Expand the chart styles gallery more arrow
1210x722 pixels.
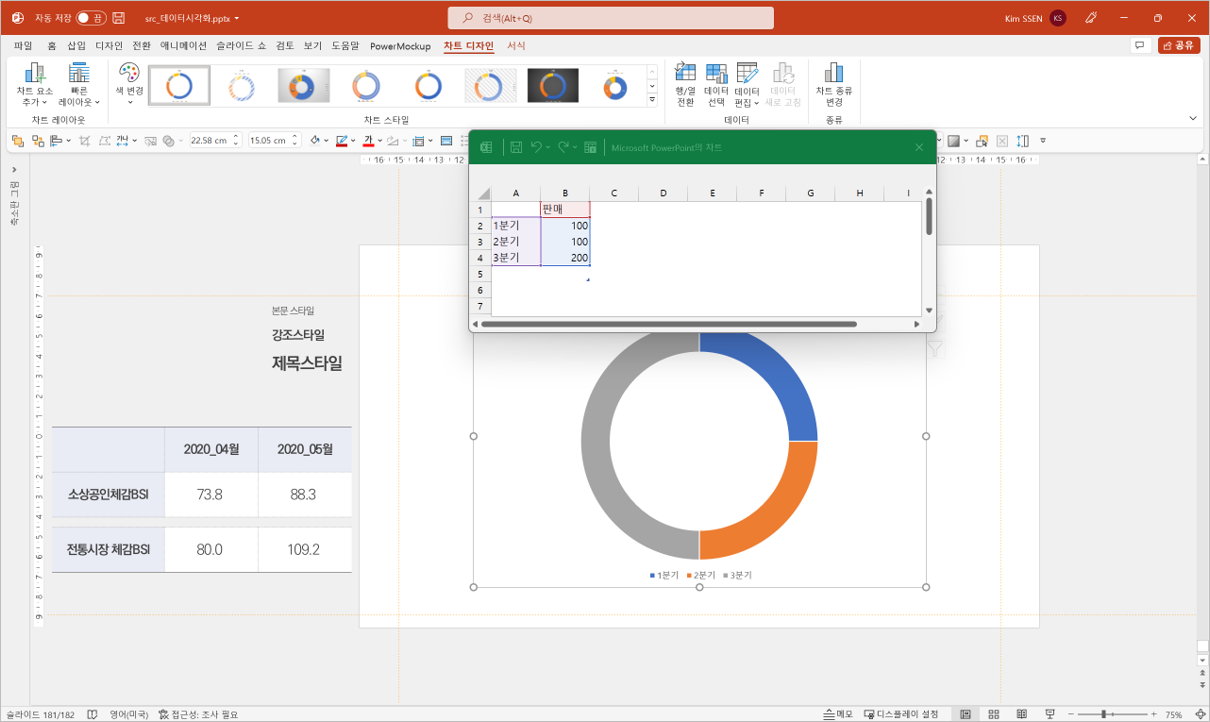coord(652,100)
